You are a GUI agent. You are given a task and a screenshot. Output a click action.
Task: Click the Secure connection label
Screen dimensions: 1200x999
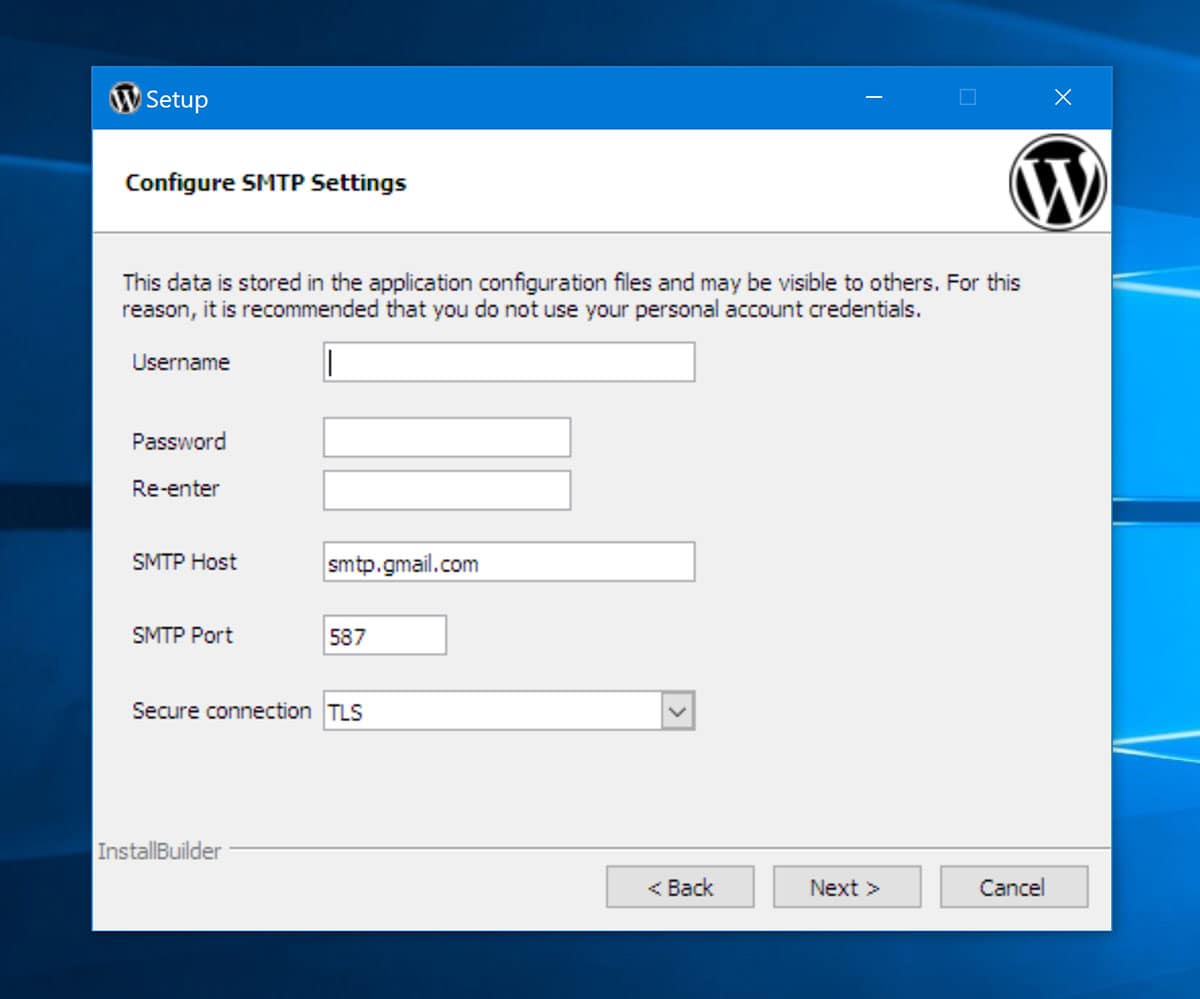pyautogui.click(x=222, y=711)
